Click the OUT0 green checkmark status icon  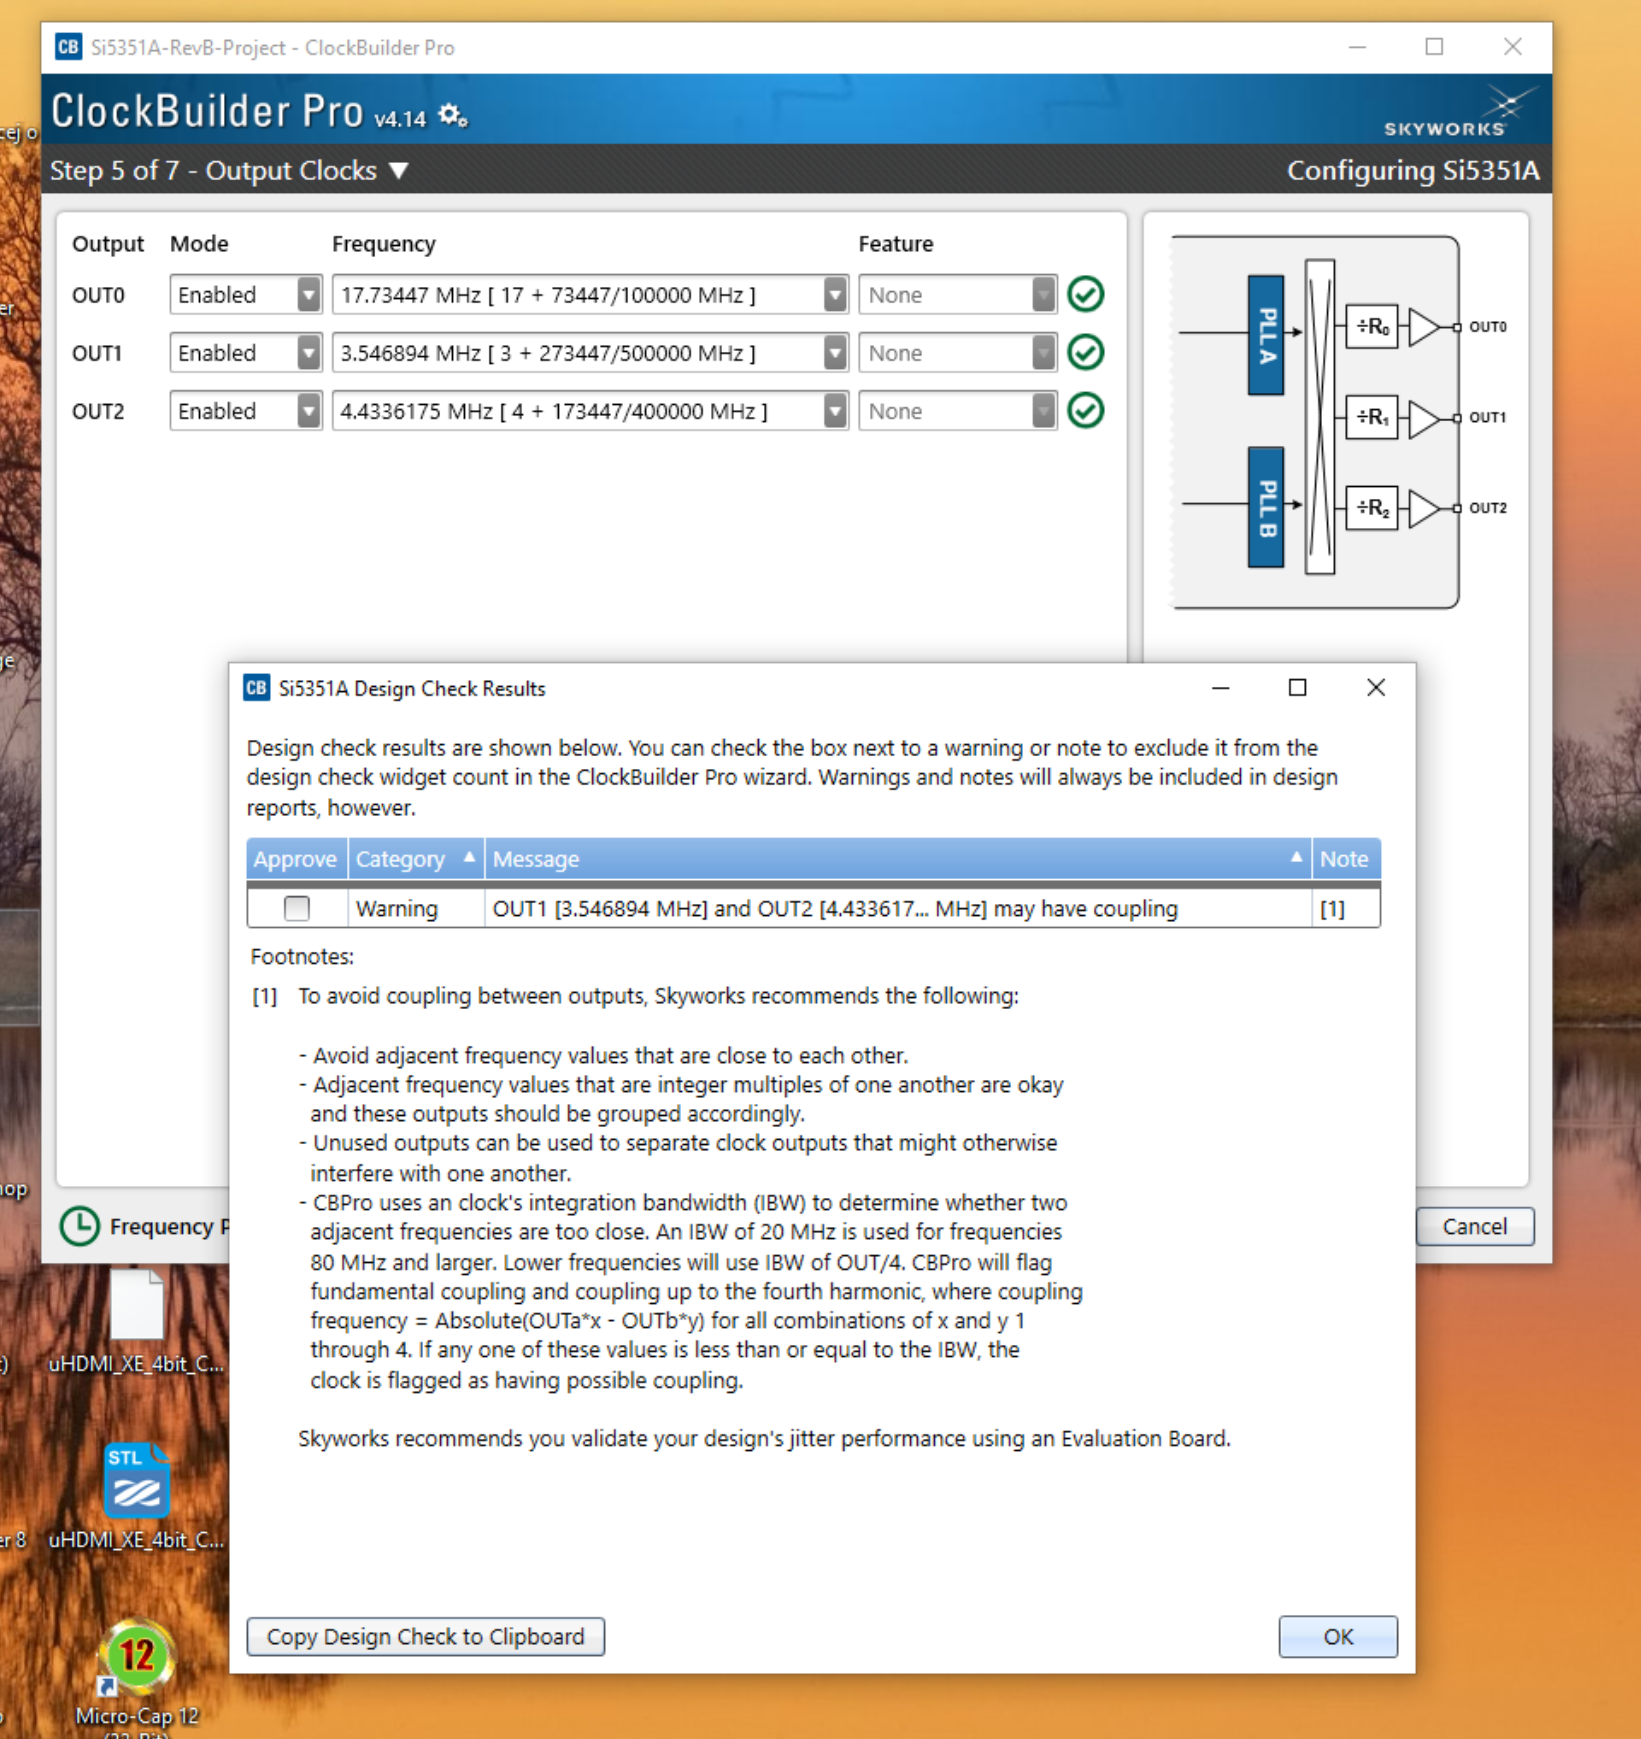[x=1085, y=295]
